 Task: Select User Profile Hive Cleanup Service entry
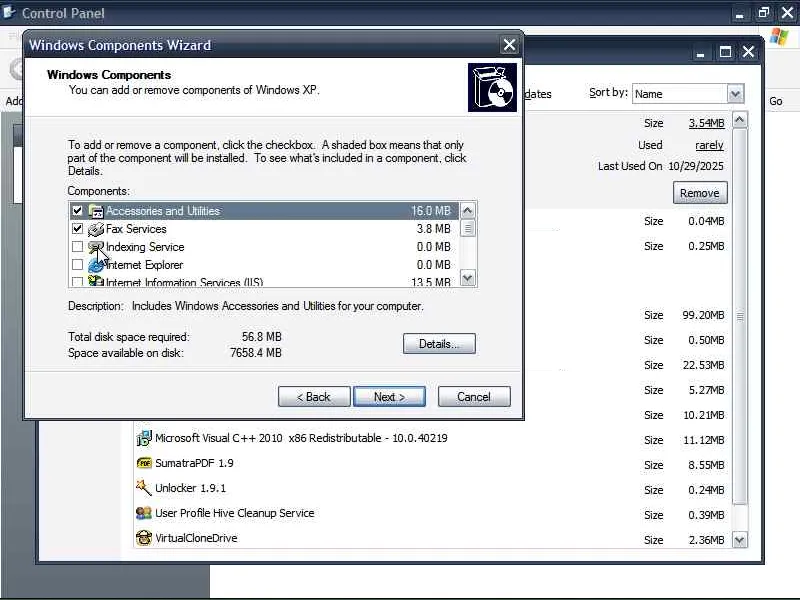pyautogui.click(x=432, y=513)
